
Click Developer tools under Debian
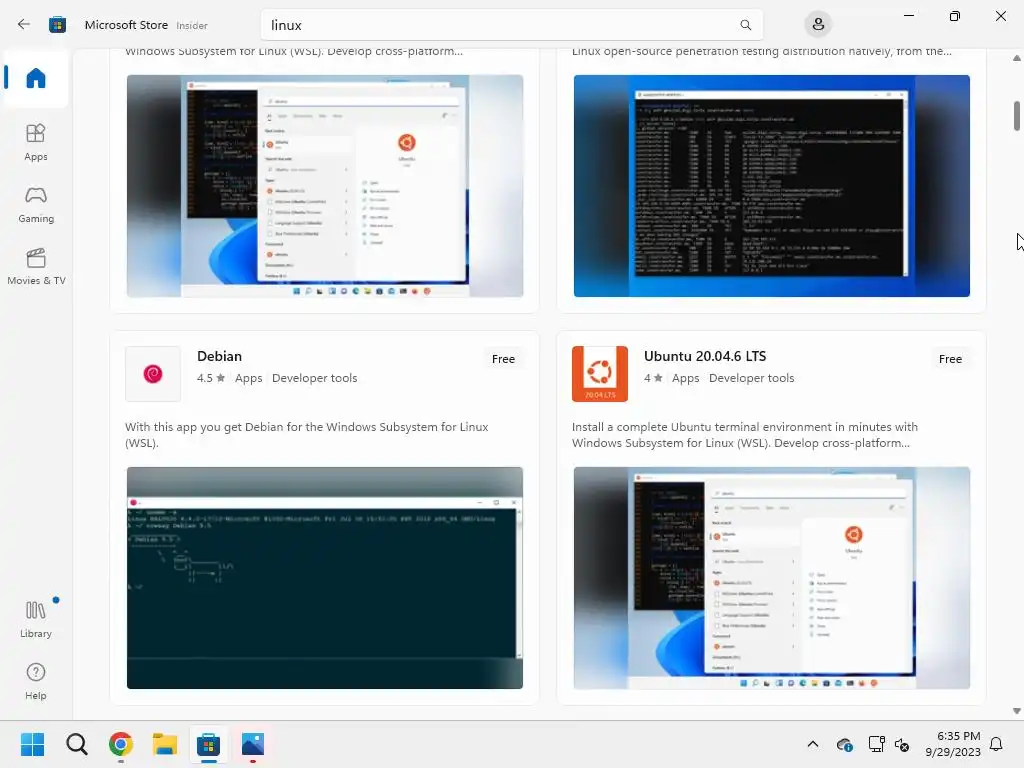[314, 378]
